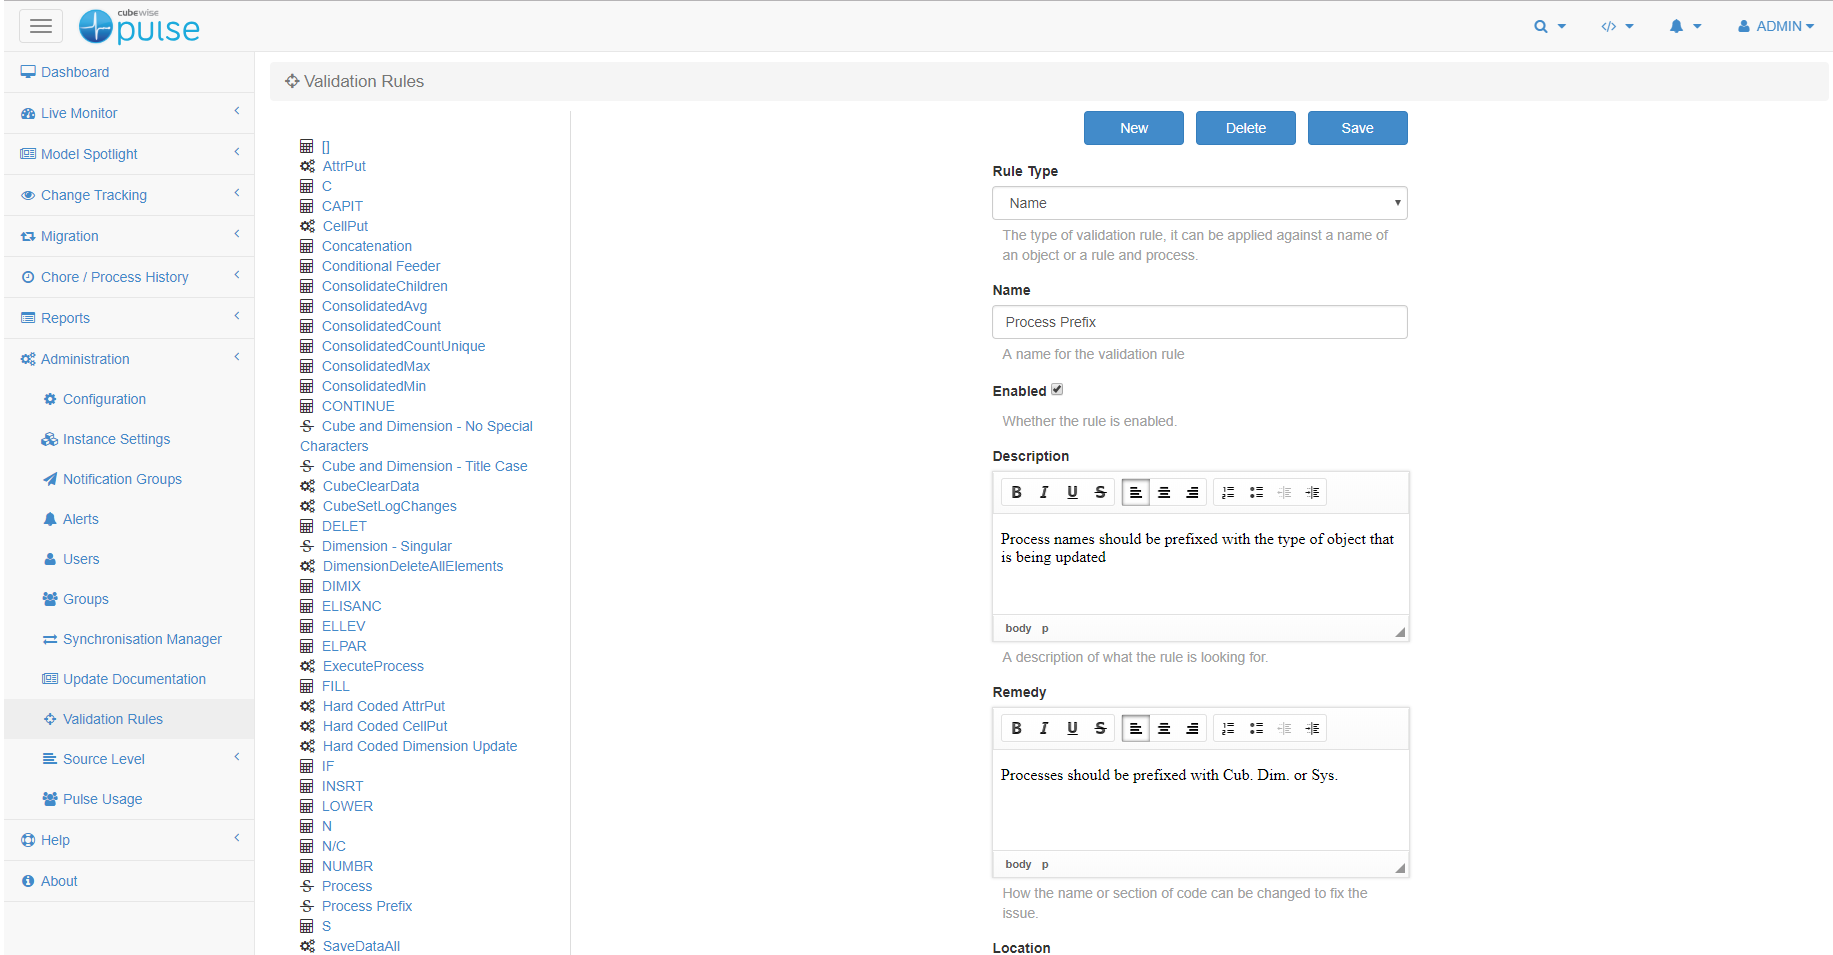The width and height of the screenshot is (1833, 955).
Task: Increase indent in Description editor
Action: 1312,492
